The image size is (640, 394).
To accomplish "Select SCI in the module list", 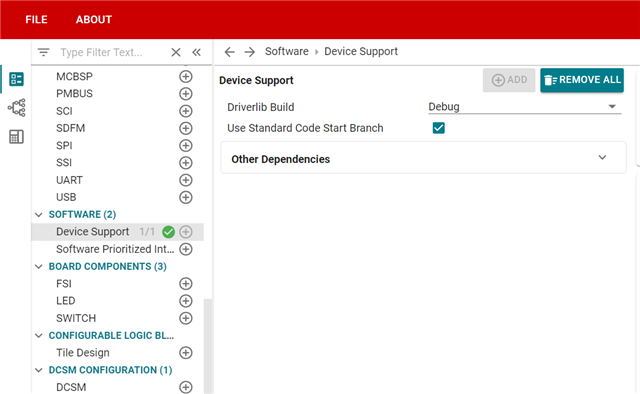I will tap(64, 111).
